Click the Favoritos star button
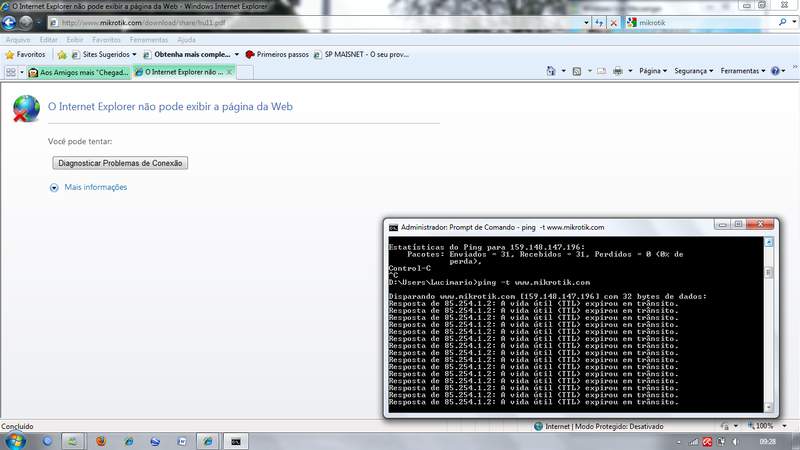The height and width of the screenshot is (450, 800). pyautogui.click(x=26, y=55)
